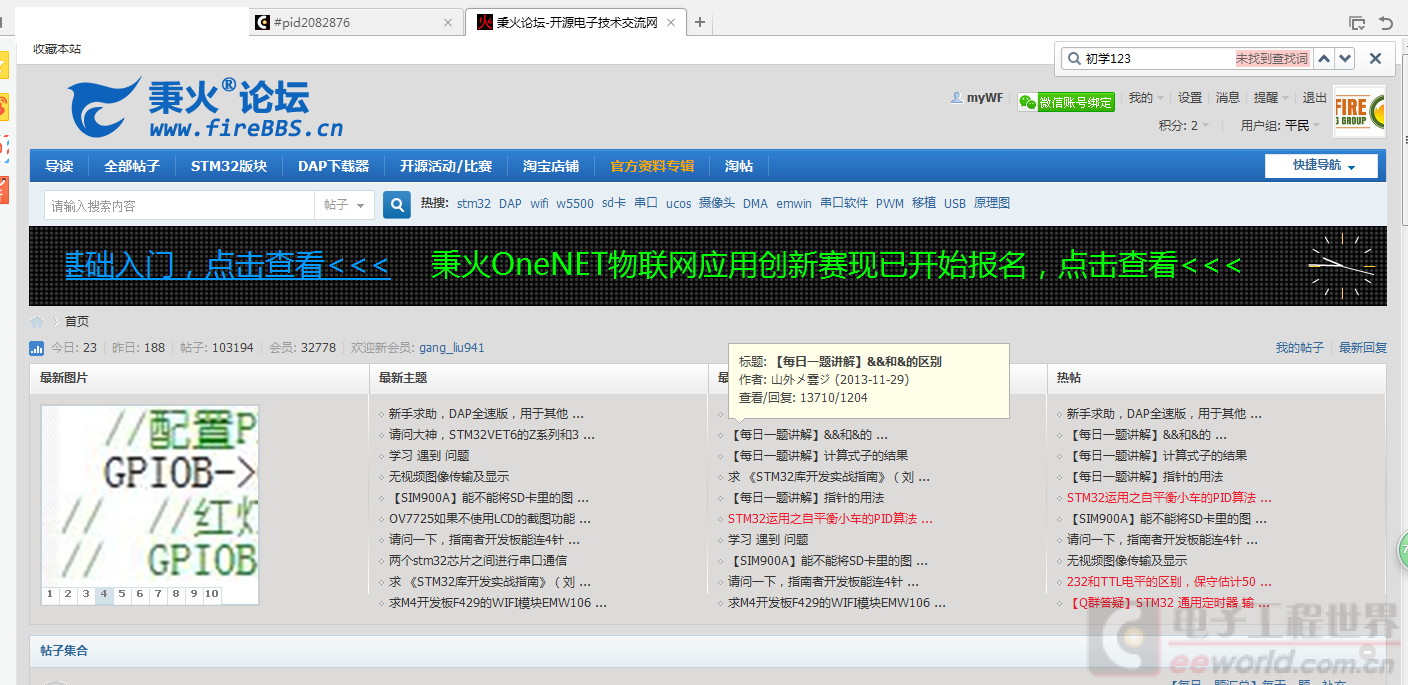Go to previous find-in-page match arrow

coord(1324,59)
